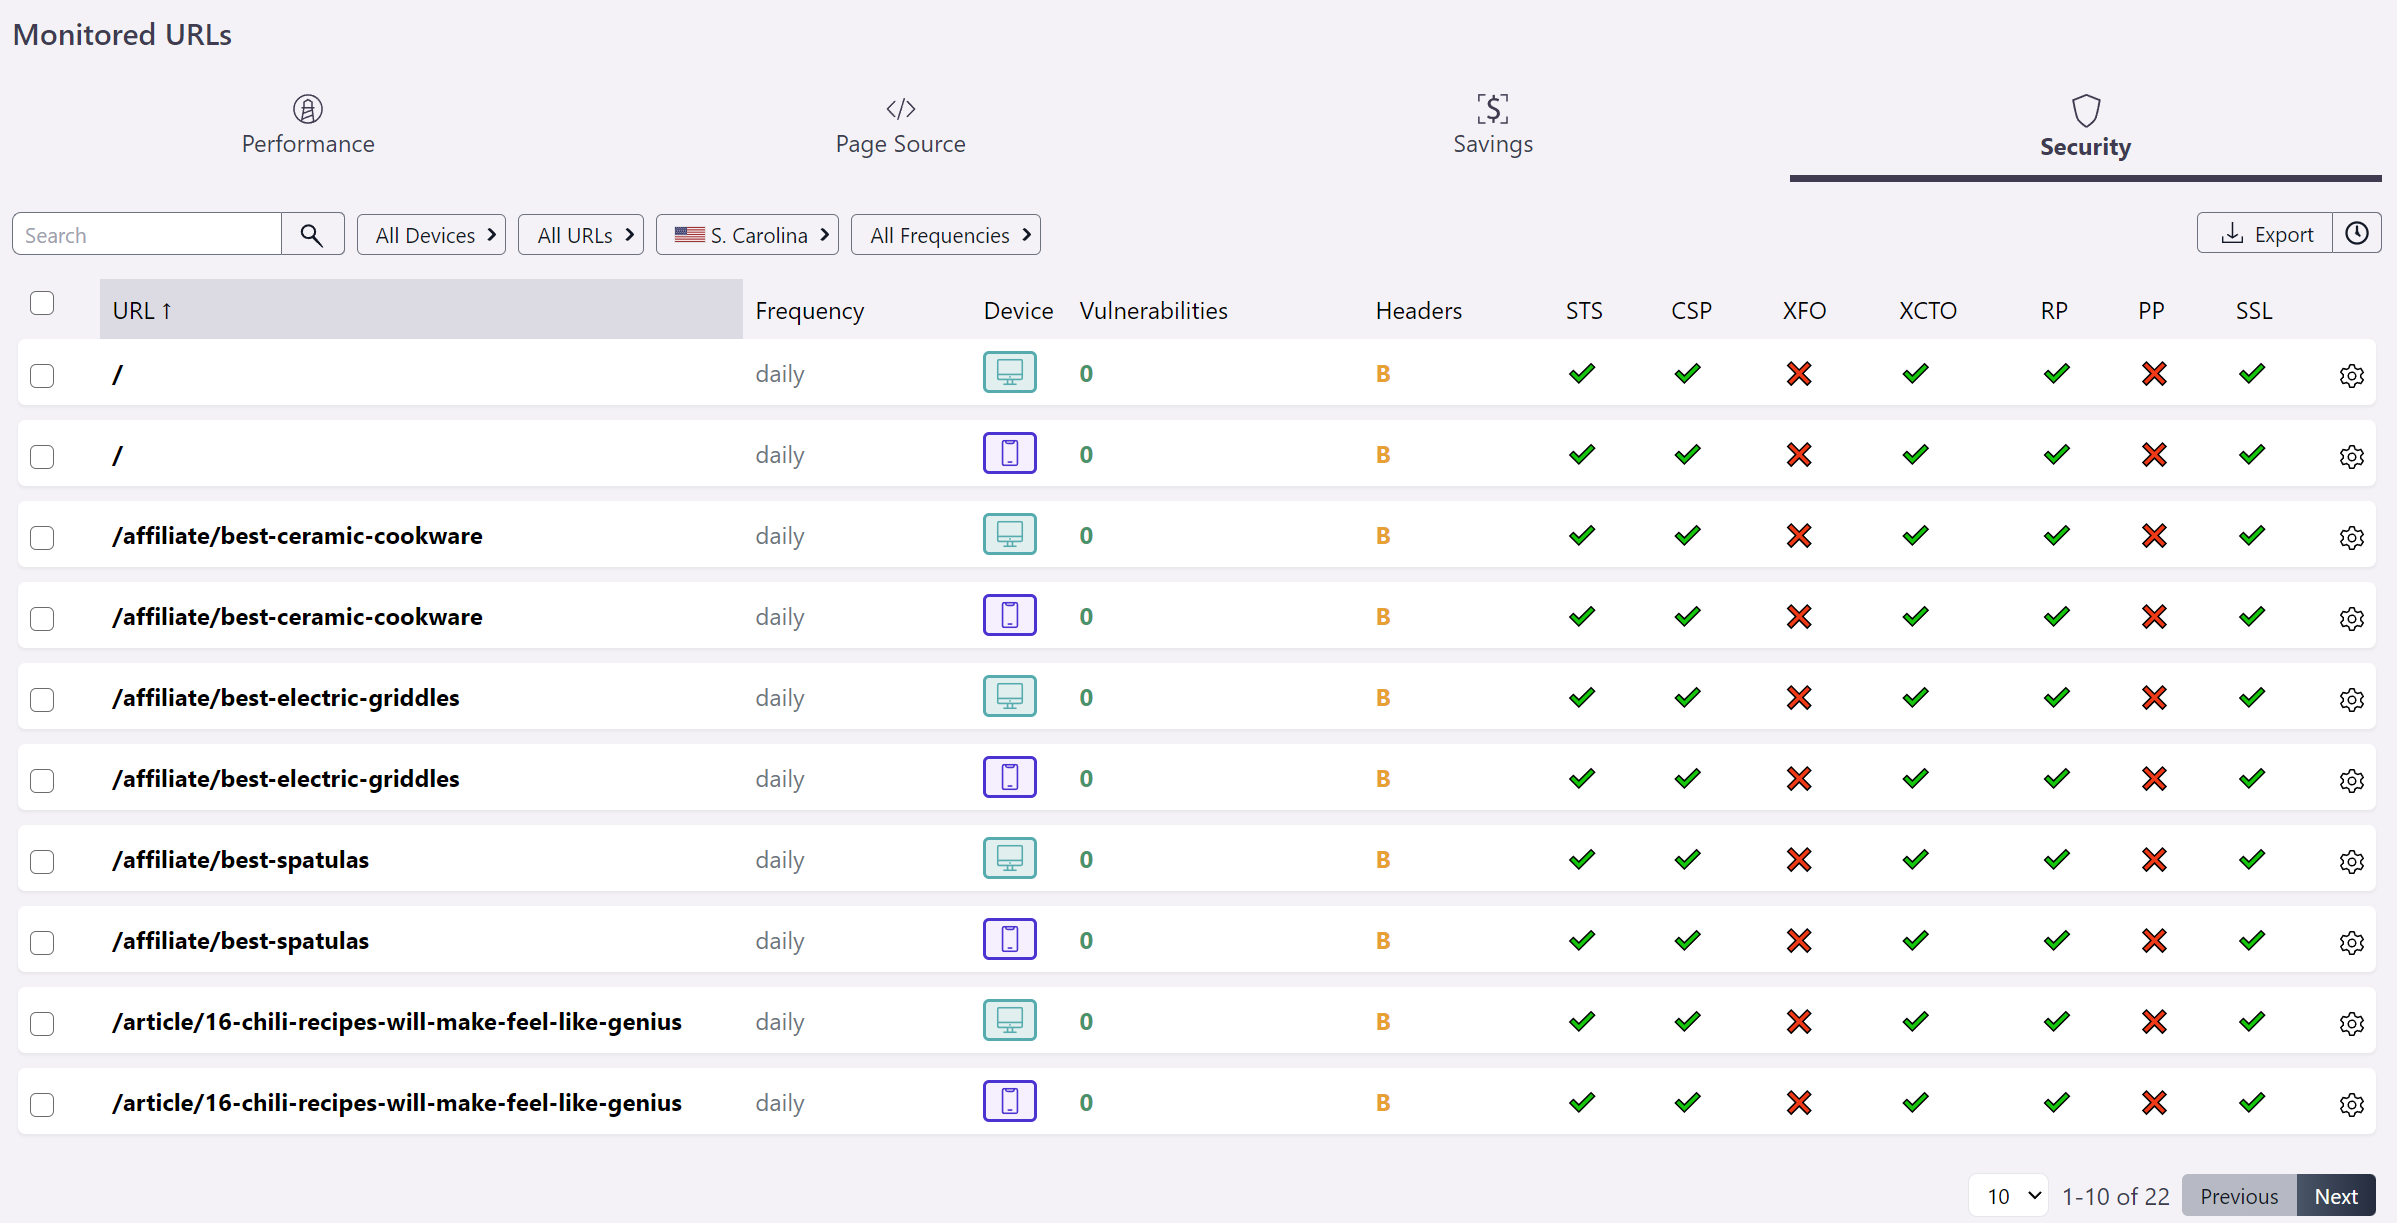Click Headers grade B in first '/' row
This screenshot has height=1223, width=2397.
tap(1383, 374)
